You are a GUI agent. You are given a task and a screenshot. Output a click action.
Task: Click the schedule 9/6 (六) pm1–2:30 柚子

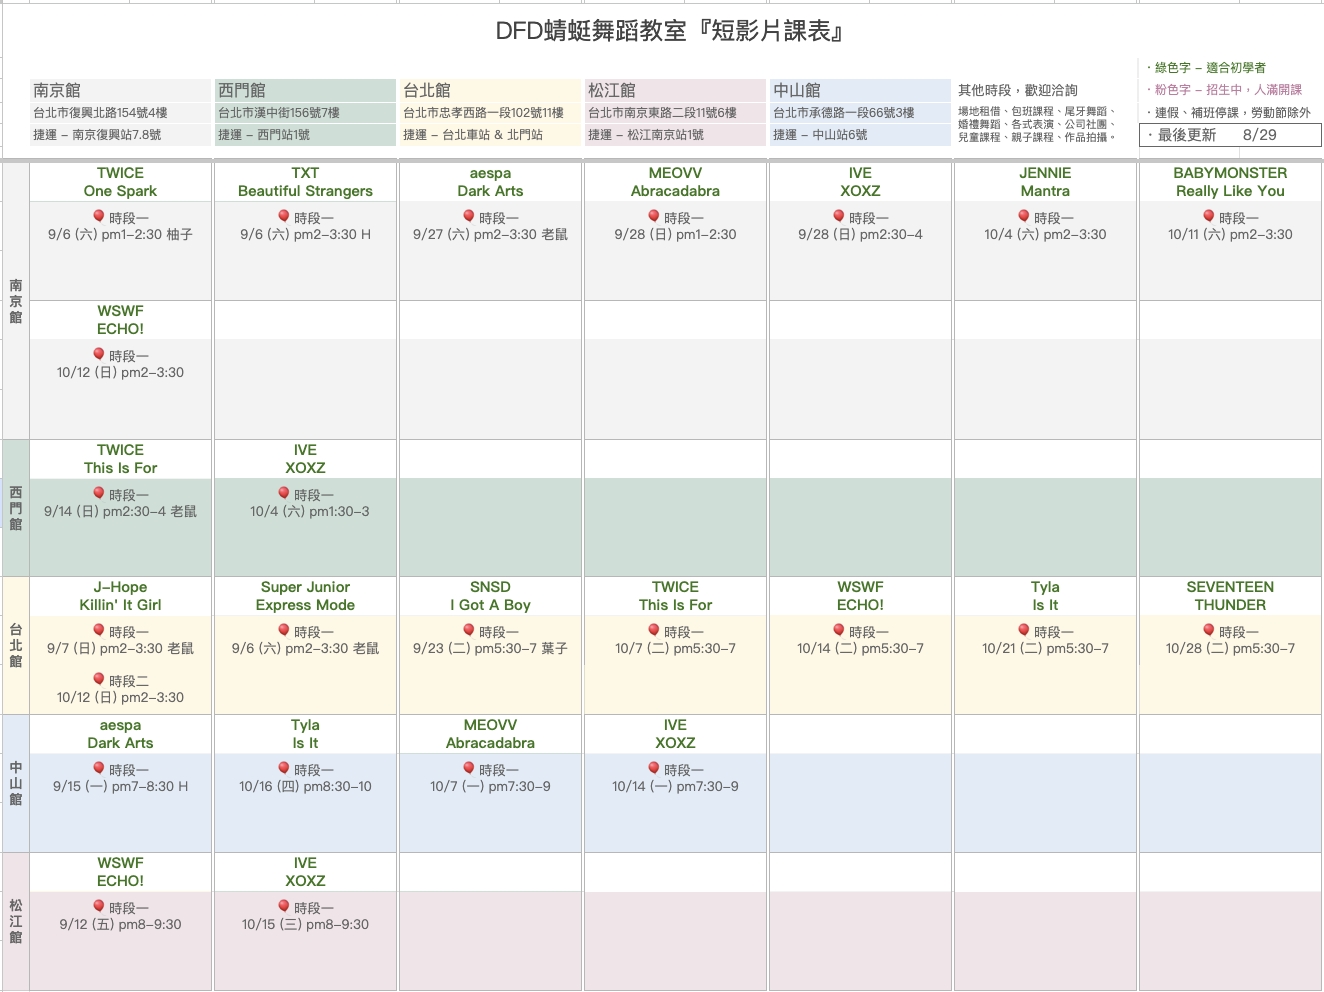point(120,235)
